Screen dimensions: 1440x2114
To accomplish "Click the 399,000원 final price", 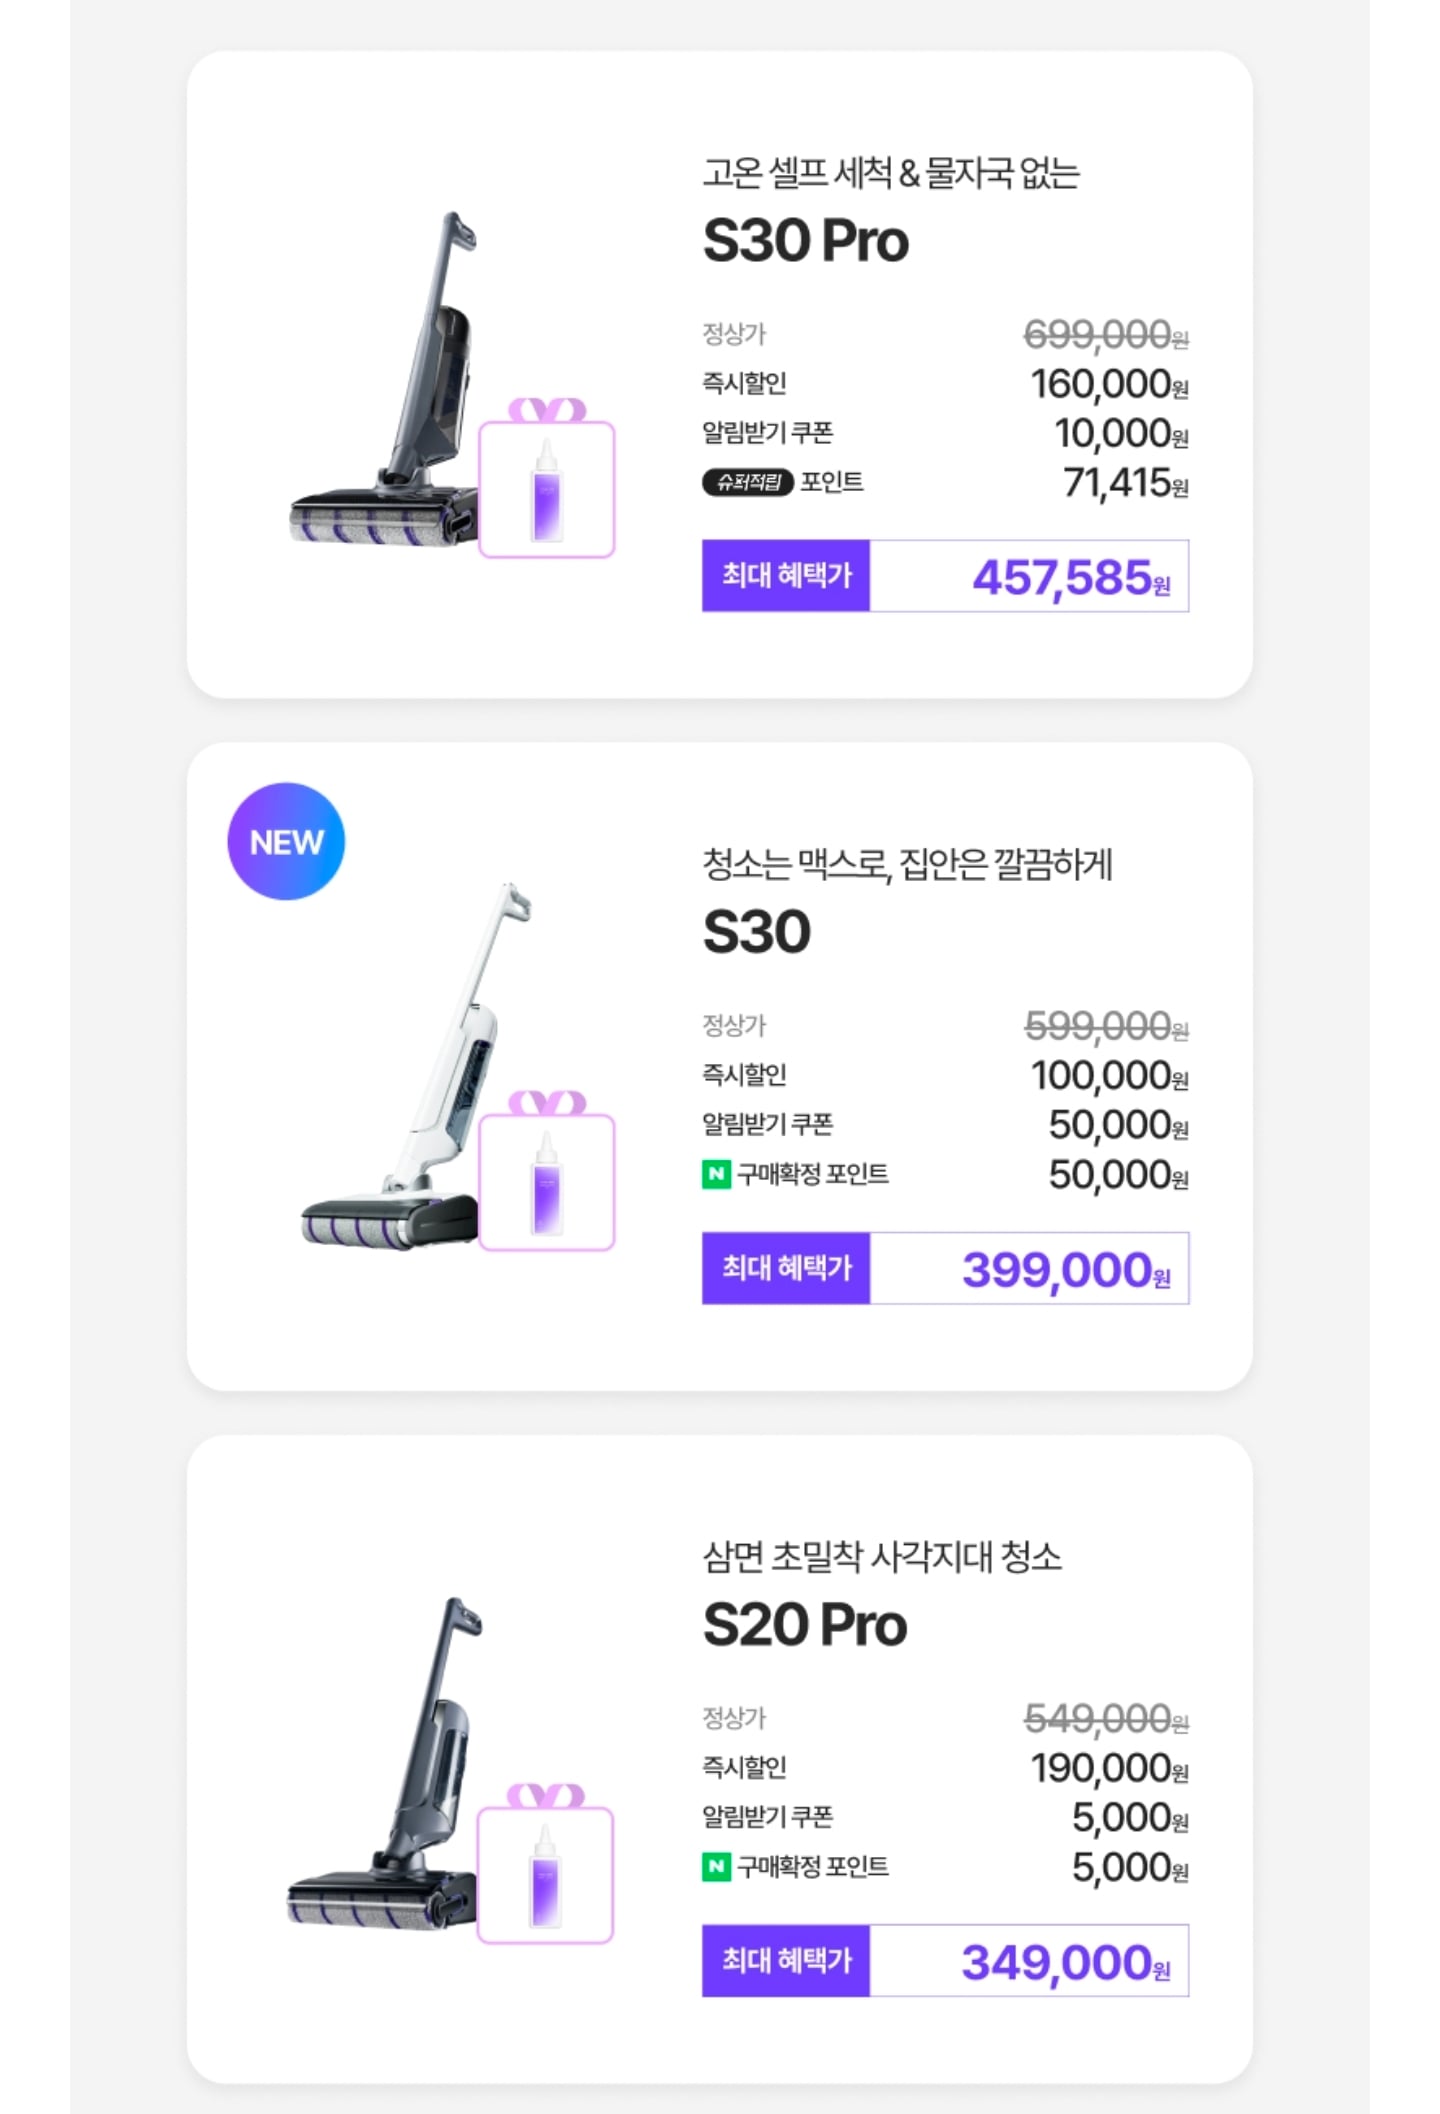I will (x=1064, y=1270).
